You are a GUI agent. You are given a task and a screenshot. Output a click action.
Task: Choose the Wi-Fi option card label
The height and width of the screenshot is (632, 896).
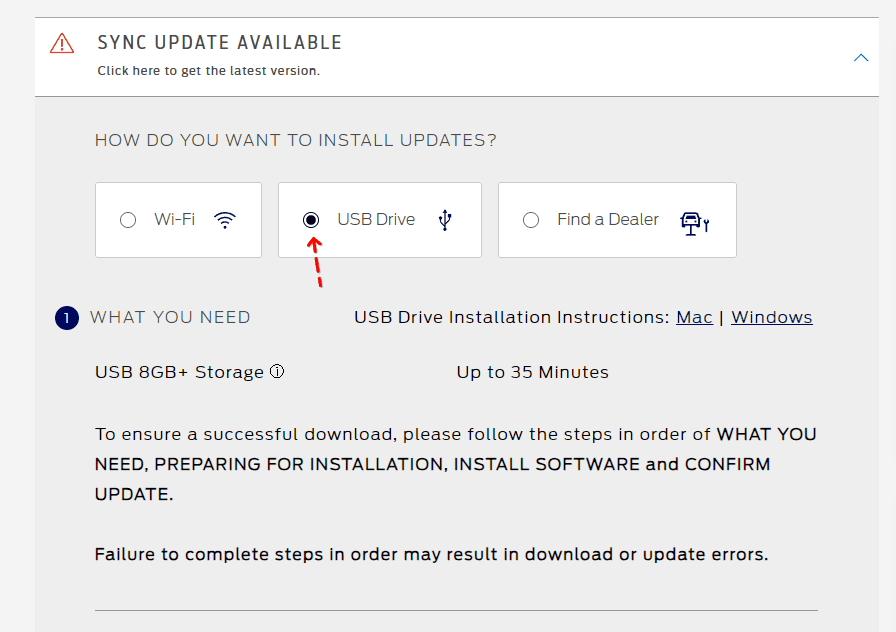174,219
